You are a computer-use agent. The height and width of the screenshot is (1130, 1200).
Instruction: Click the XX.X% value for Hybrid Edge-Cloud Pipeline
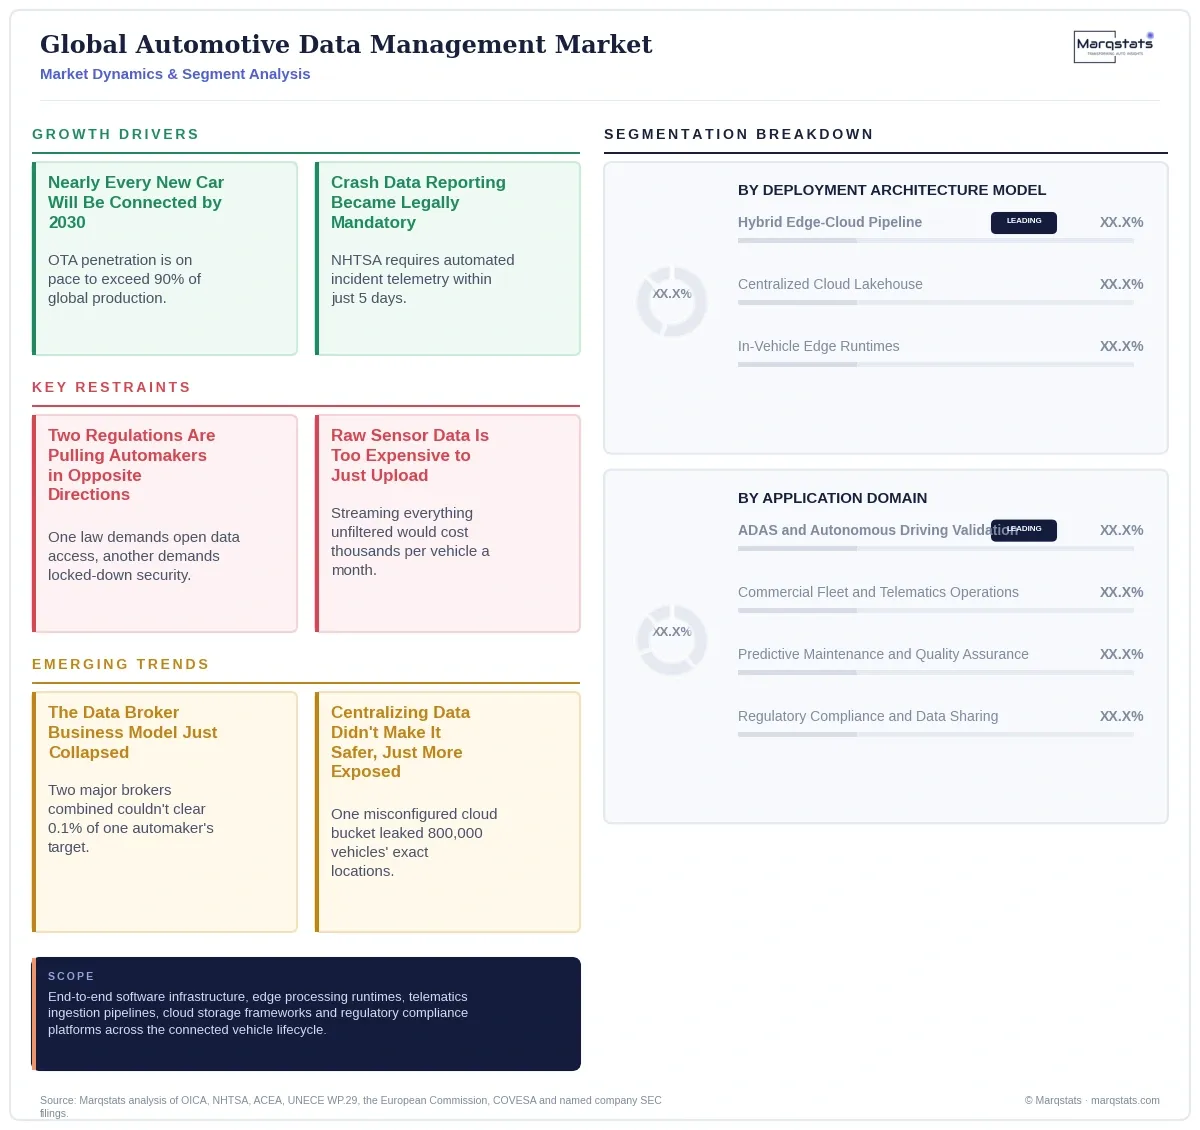tap(1121, 222)
